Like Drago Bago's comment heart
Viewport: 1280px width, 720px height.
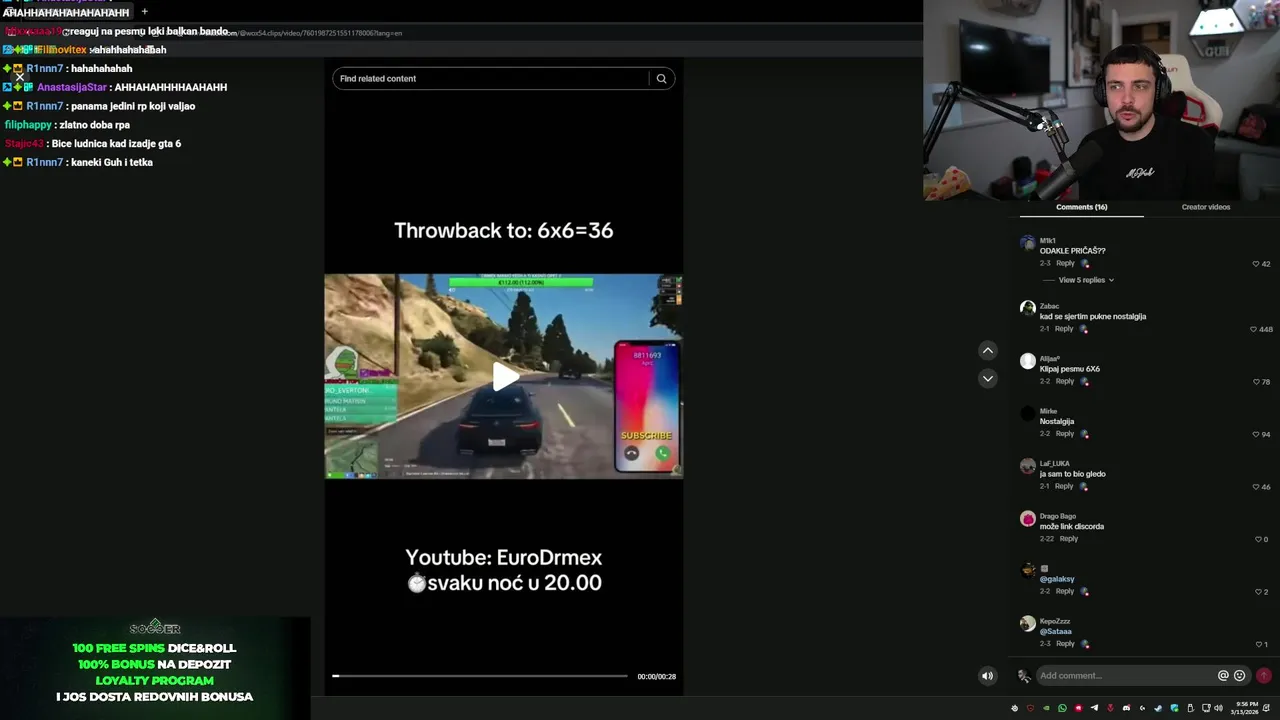(x=1259, y=539)
